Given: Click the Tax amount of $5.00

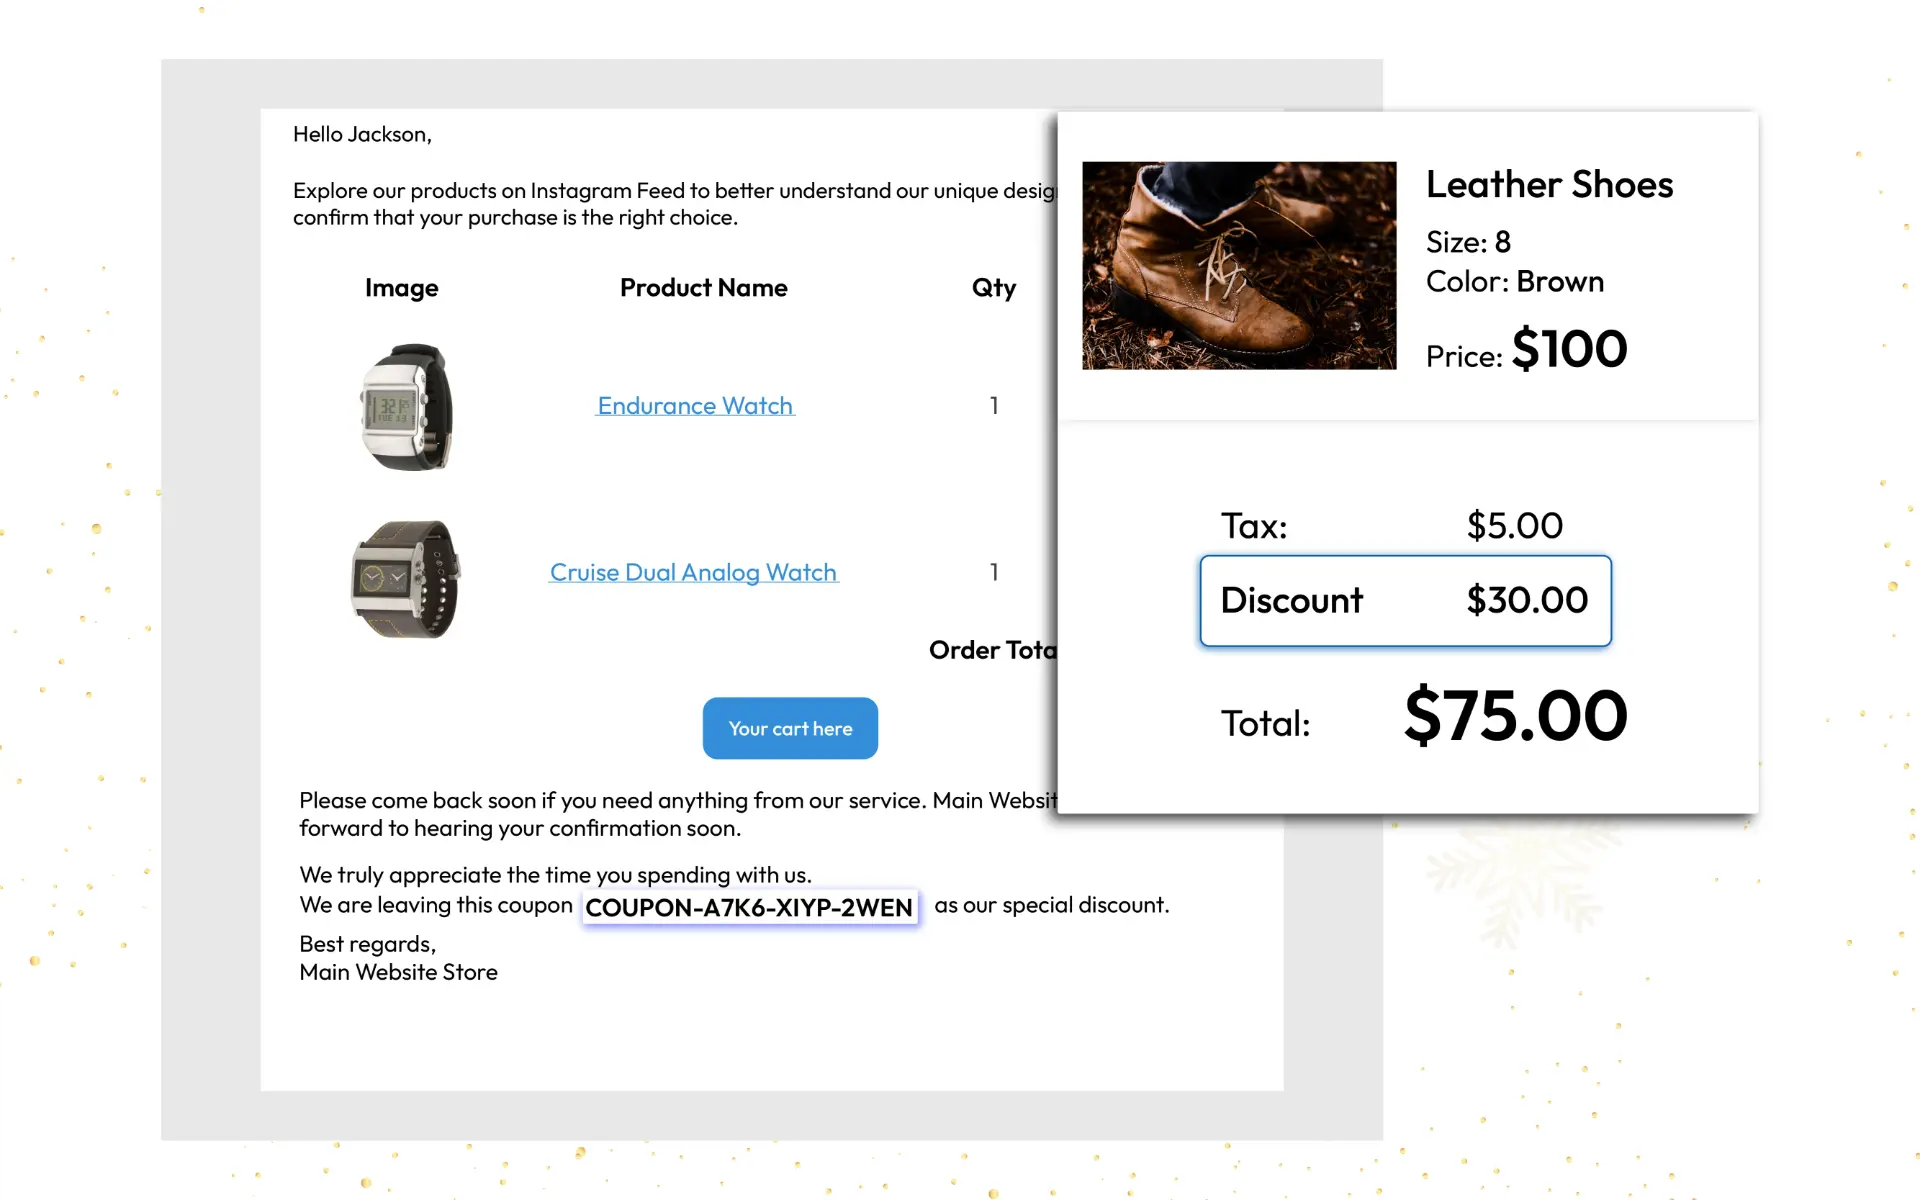Looking at the screenshot, I should click(1514, 524).
